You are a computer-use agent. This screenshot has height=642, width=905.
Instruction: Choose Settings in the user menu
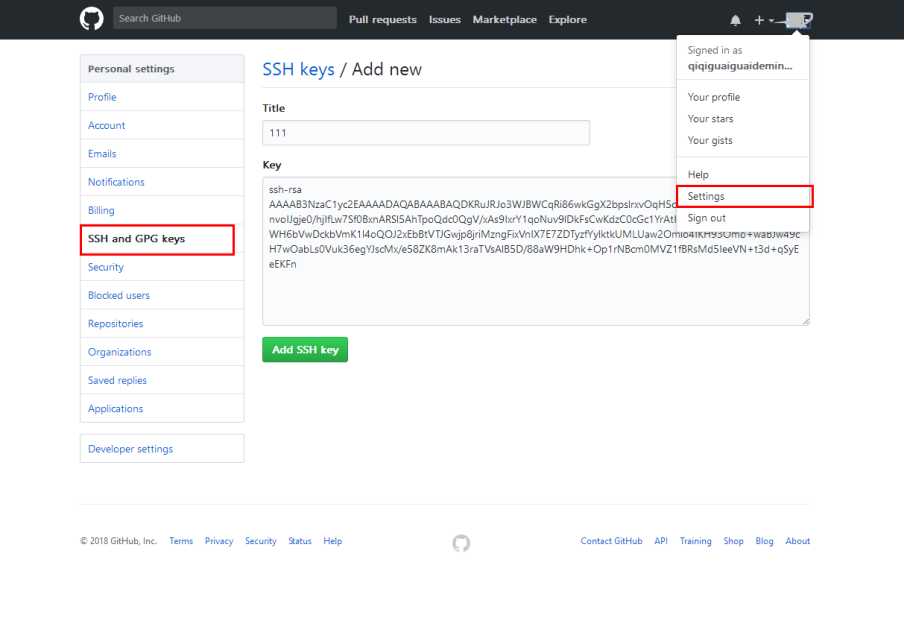pyautogui.click(x=743, y=196)
